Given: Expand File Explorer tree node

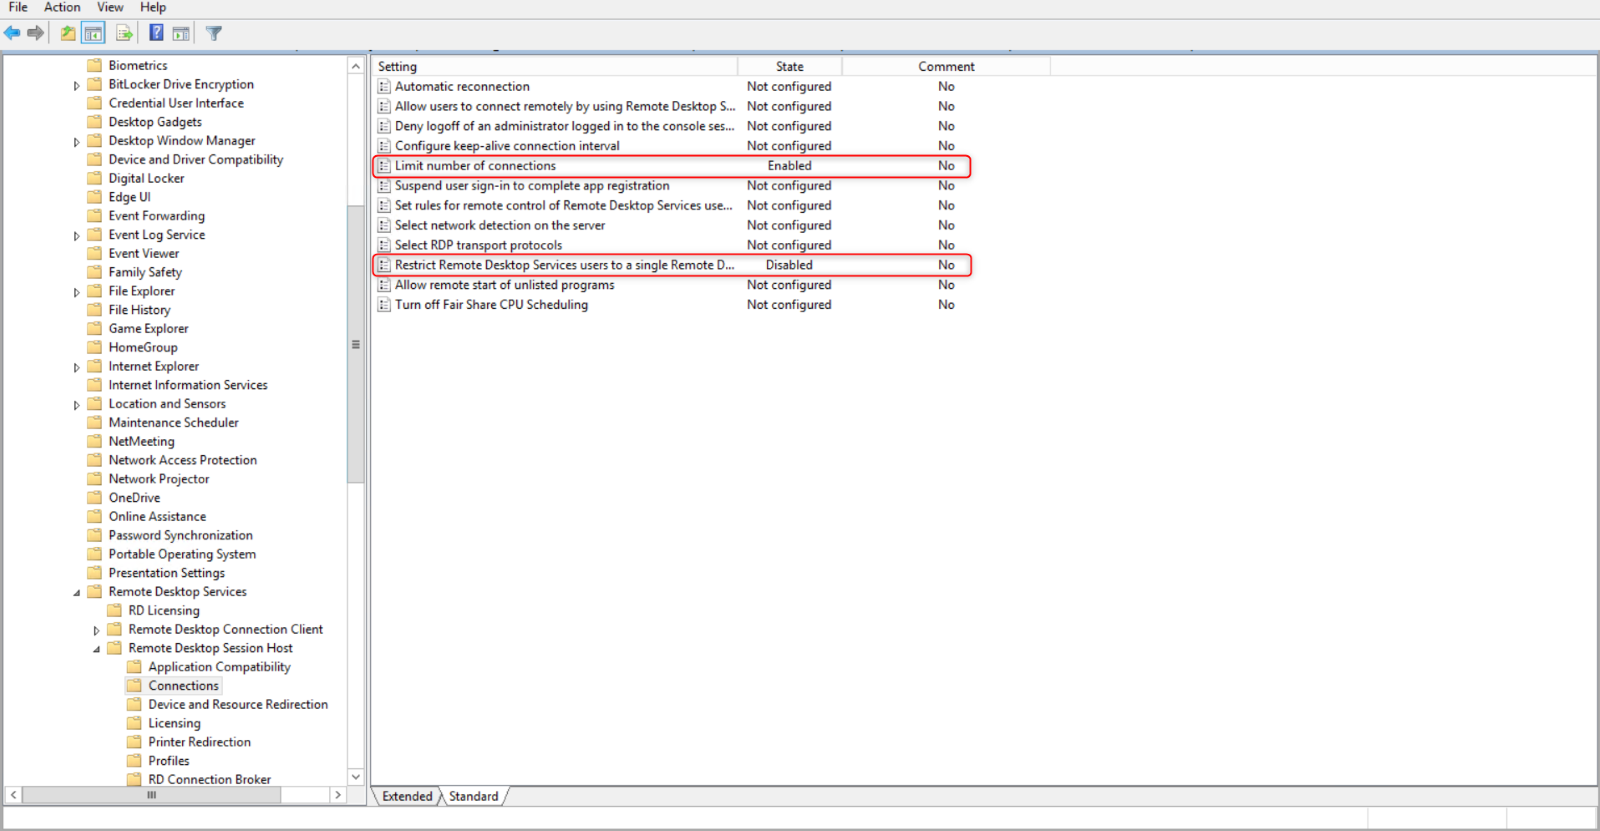Looking at the screenshot, I should (x=77, y=292).
